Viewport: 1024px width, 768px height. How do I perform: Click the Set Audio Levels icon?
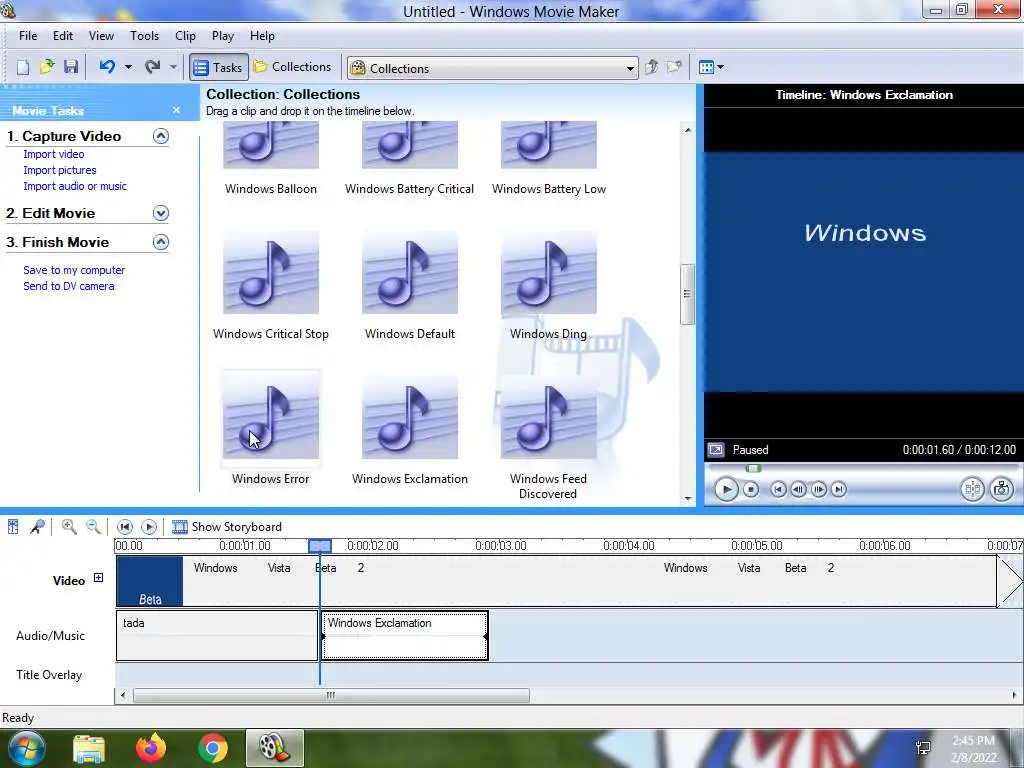pyautogui.click(x=13, y=526)
